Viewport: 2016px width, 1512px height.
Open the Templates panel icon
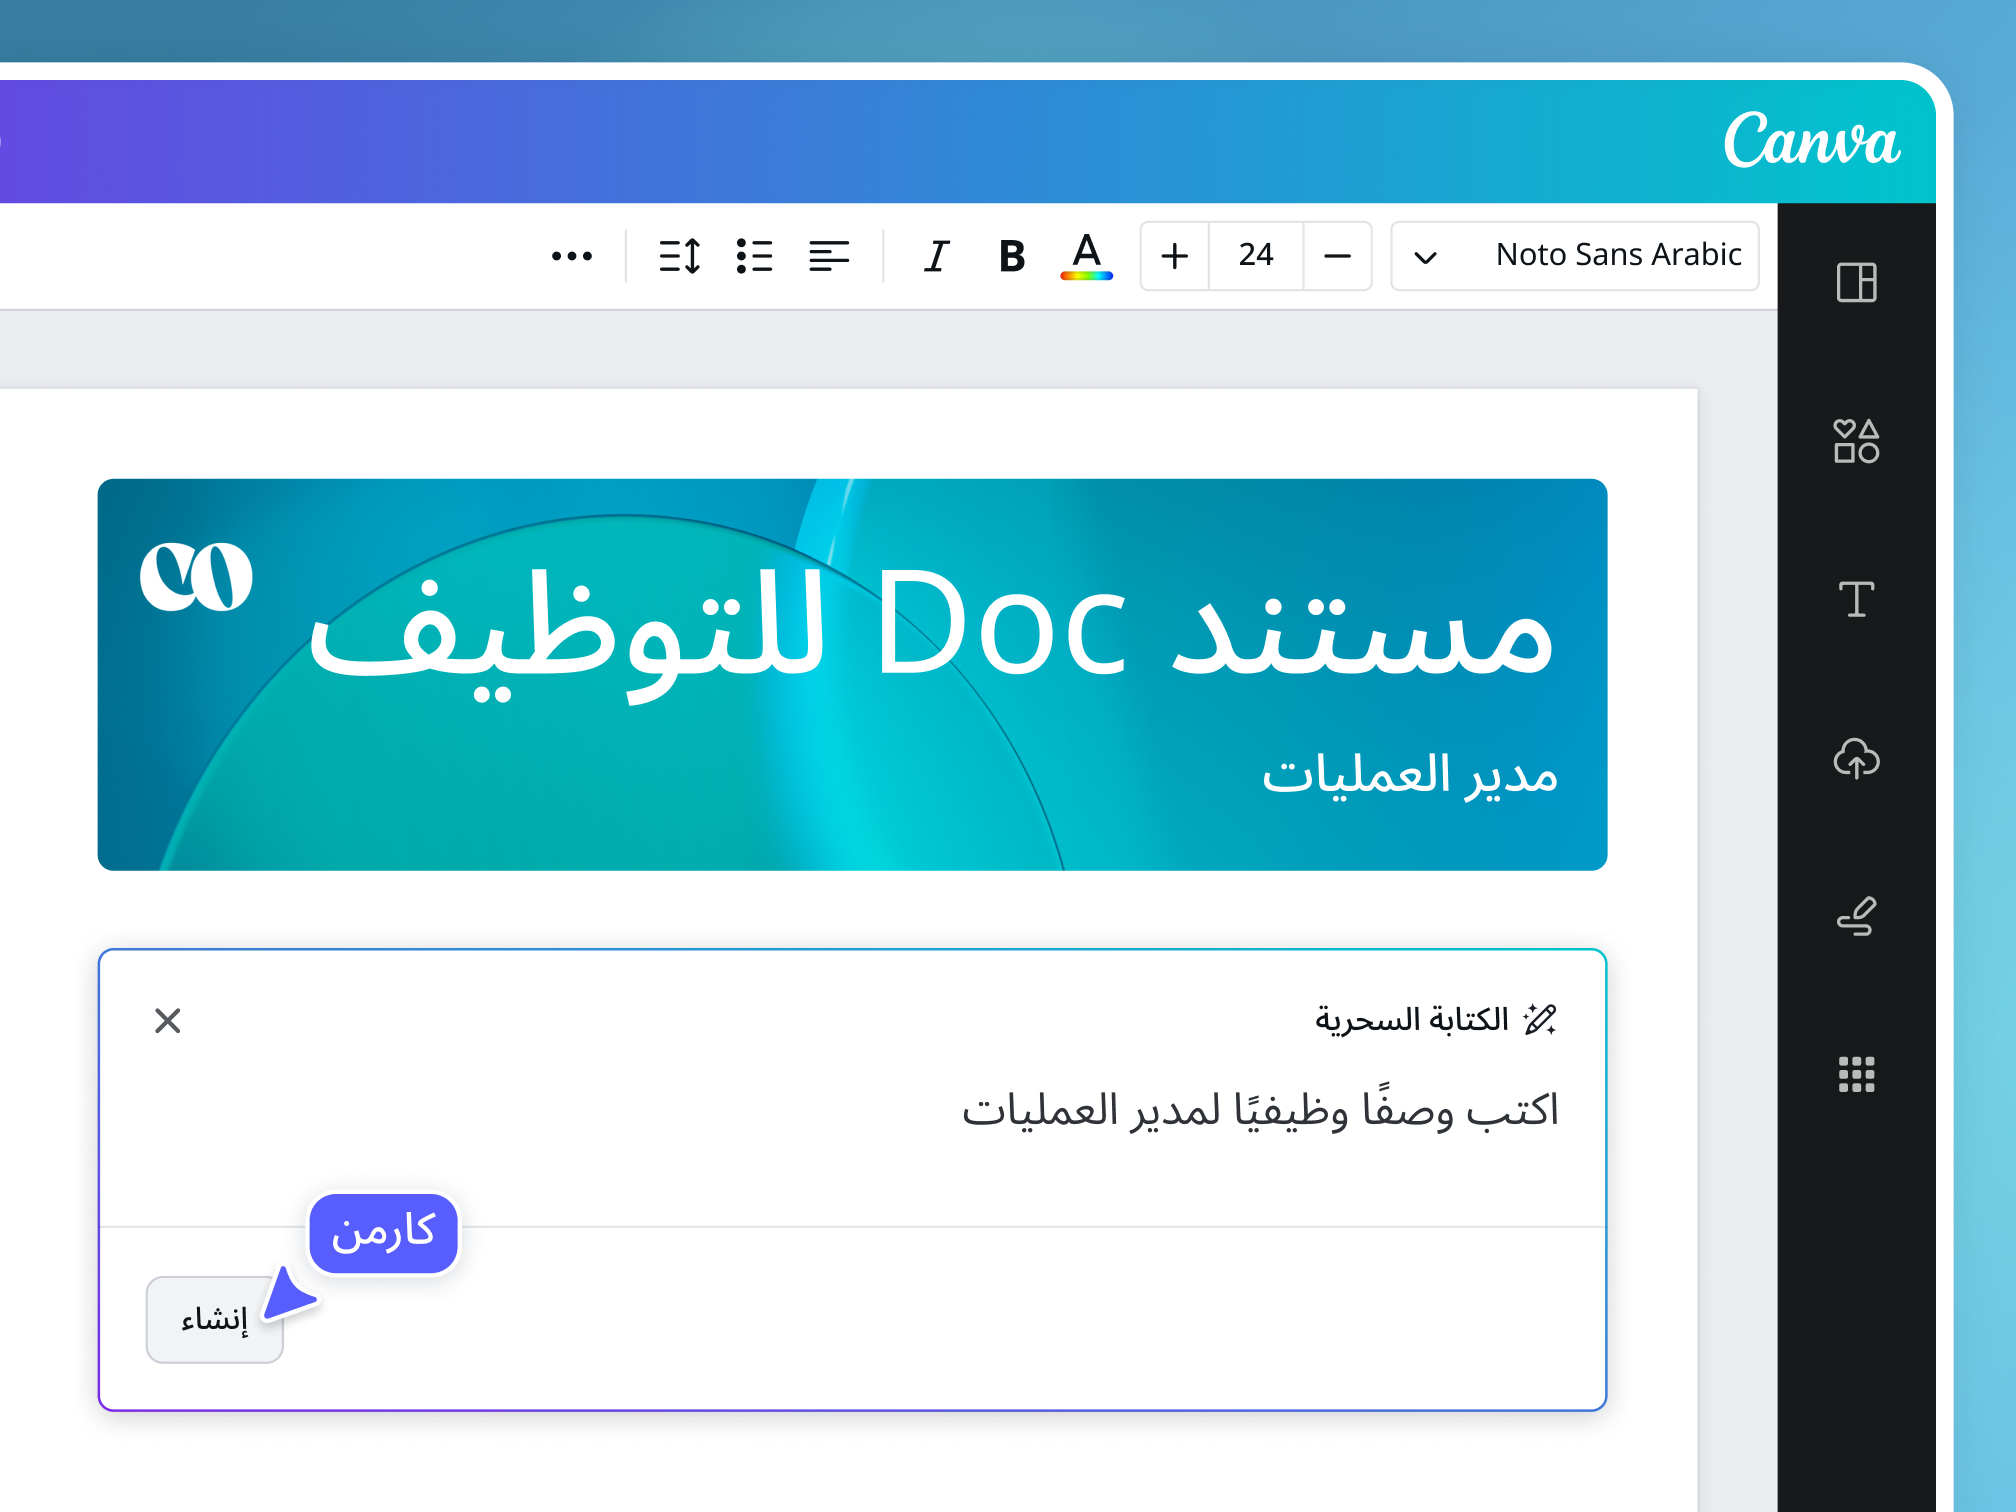1858,283
